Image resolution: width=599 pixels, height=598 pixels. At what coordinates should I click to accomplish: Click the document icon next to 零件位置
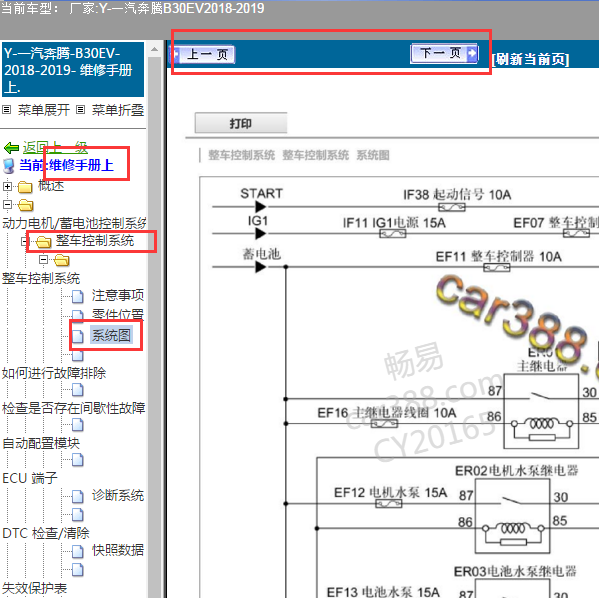(78, 315)
